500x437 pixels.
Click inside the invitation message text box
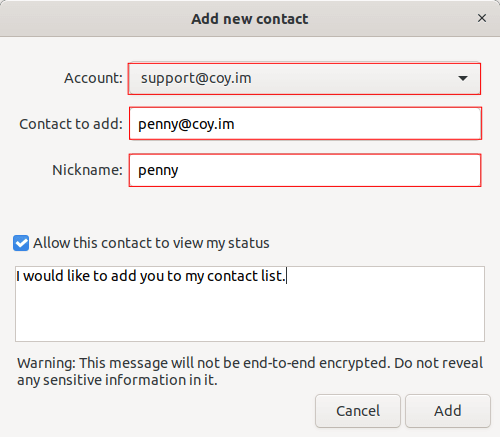(x=250, y=304)
